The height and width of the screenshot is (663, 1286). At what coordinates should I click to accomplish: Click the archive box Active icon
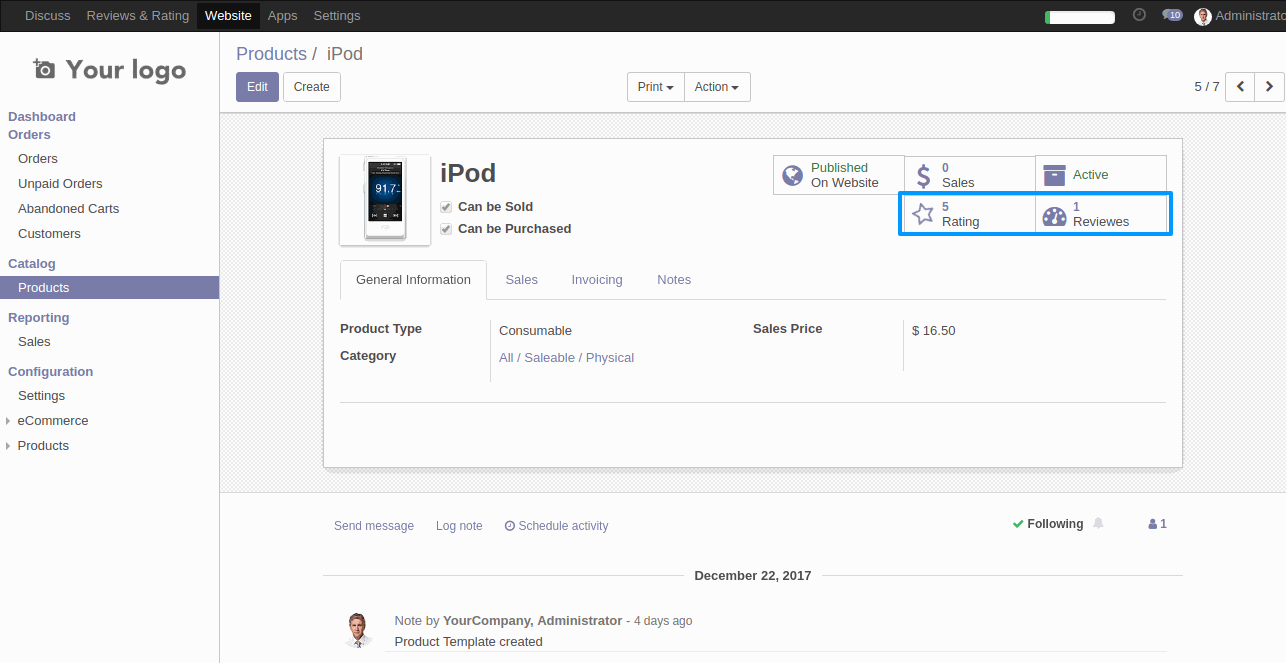point(1054,175)
